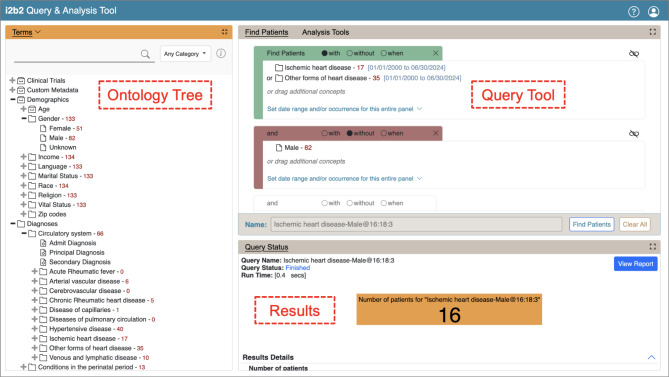Screen dimensions: 669x377
Task: Expand the Clinical Trials node
Action: (x=12, y=80)
